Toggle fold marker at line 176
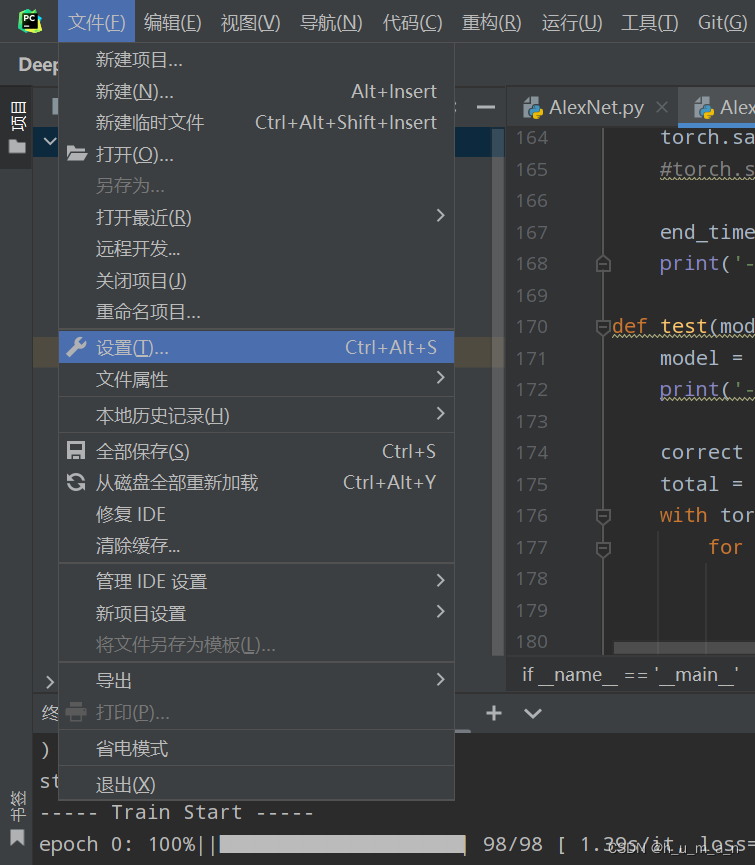 tap(603, 516)
